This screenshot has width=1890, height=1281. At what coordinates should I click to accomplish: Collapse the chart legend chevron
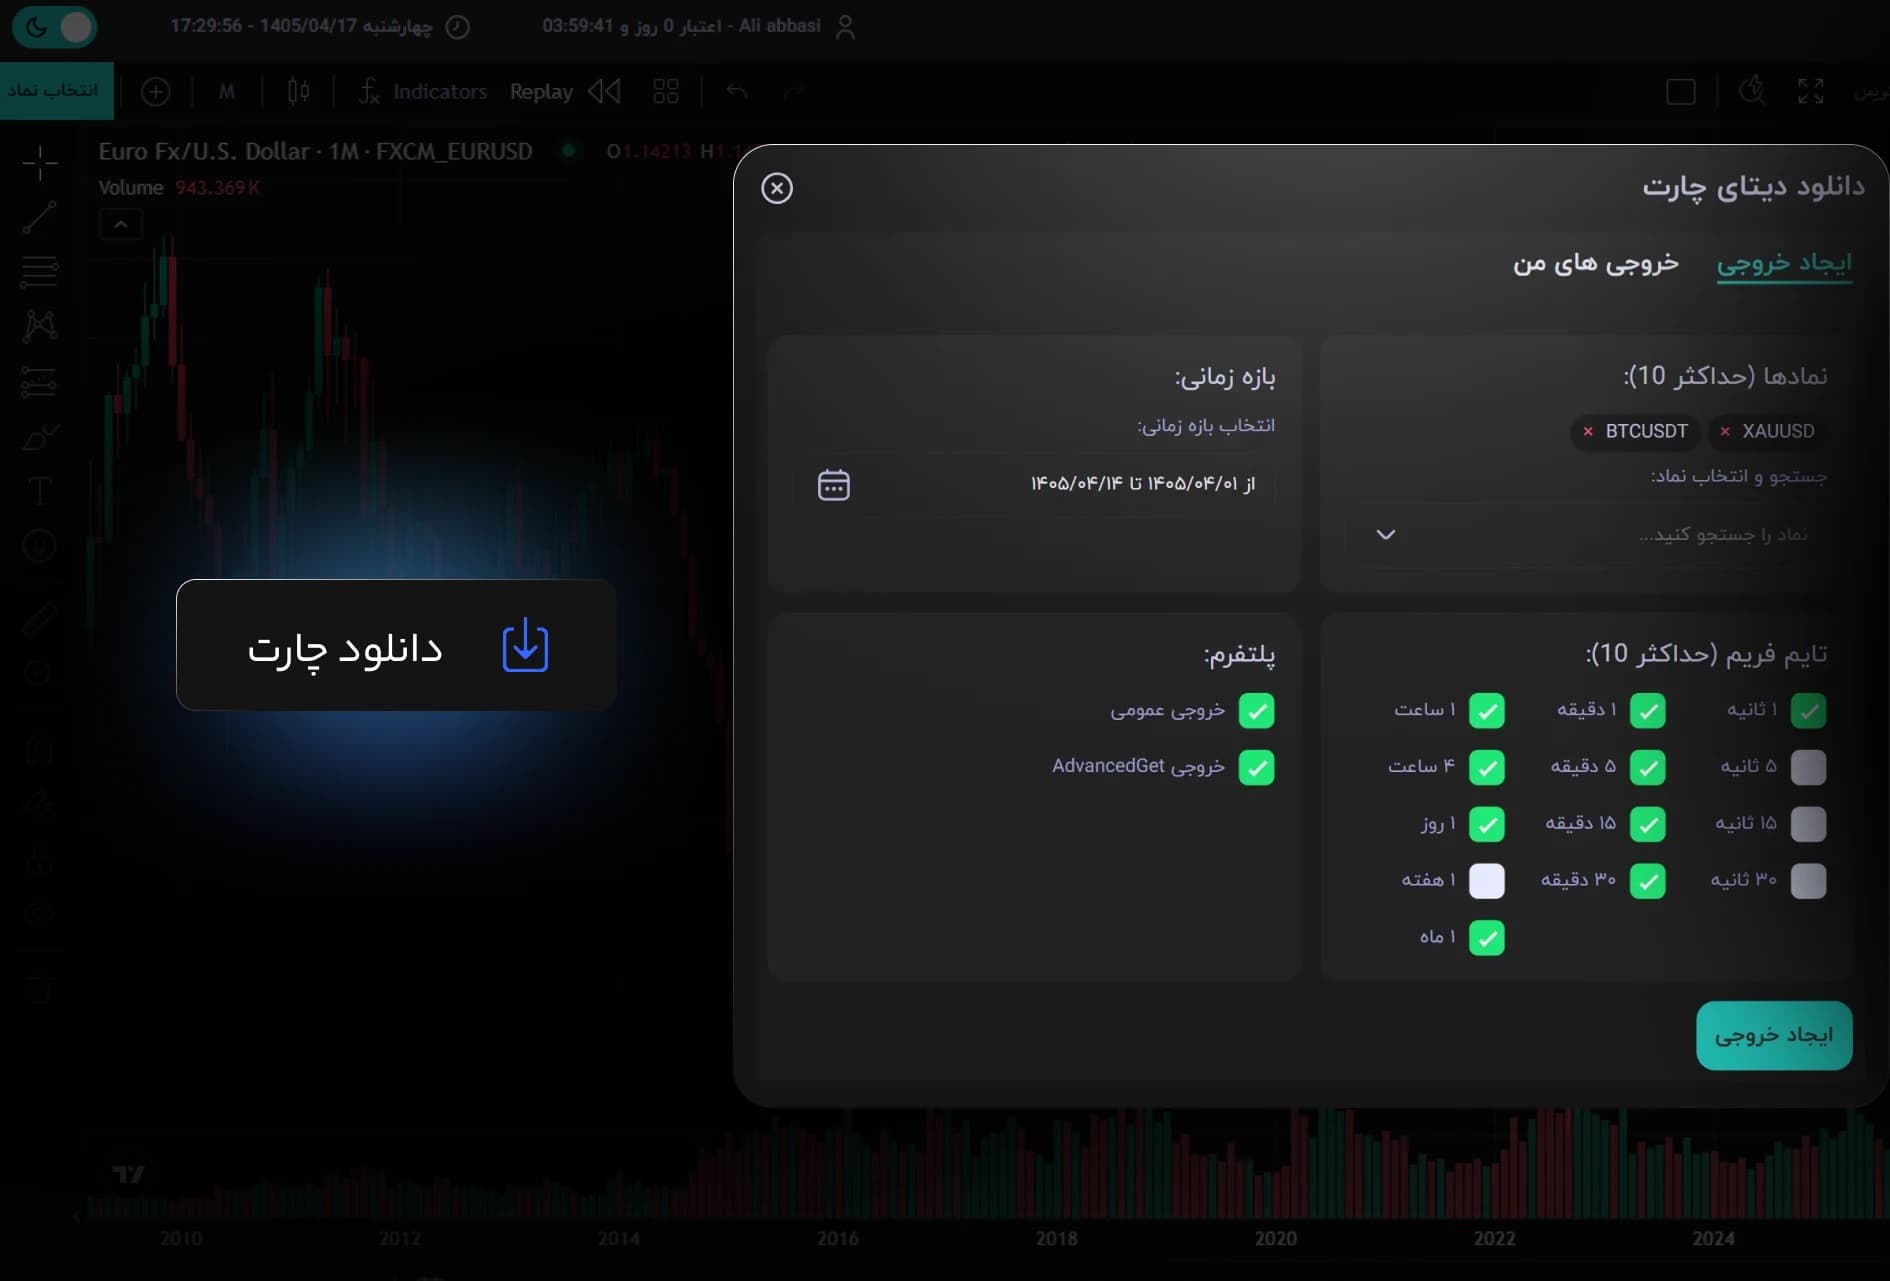121,225
